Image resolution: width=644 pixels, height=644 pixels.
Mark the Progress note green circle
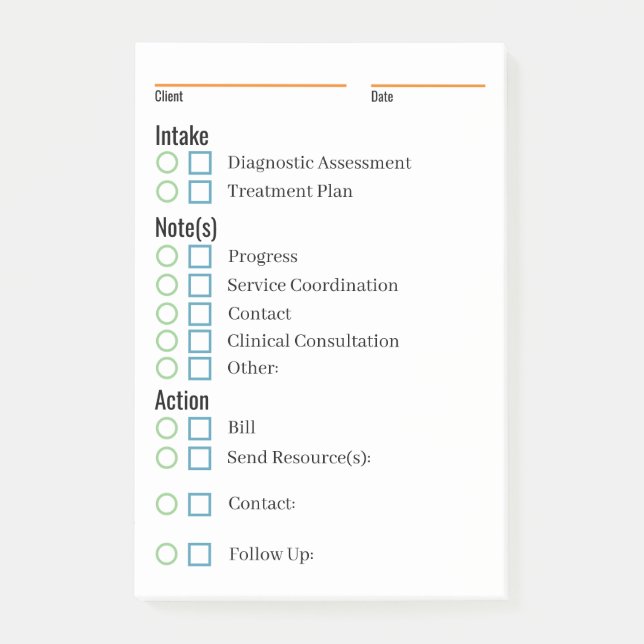point(167,257)
